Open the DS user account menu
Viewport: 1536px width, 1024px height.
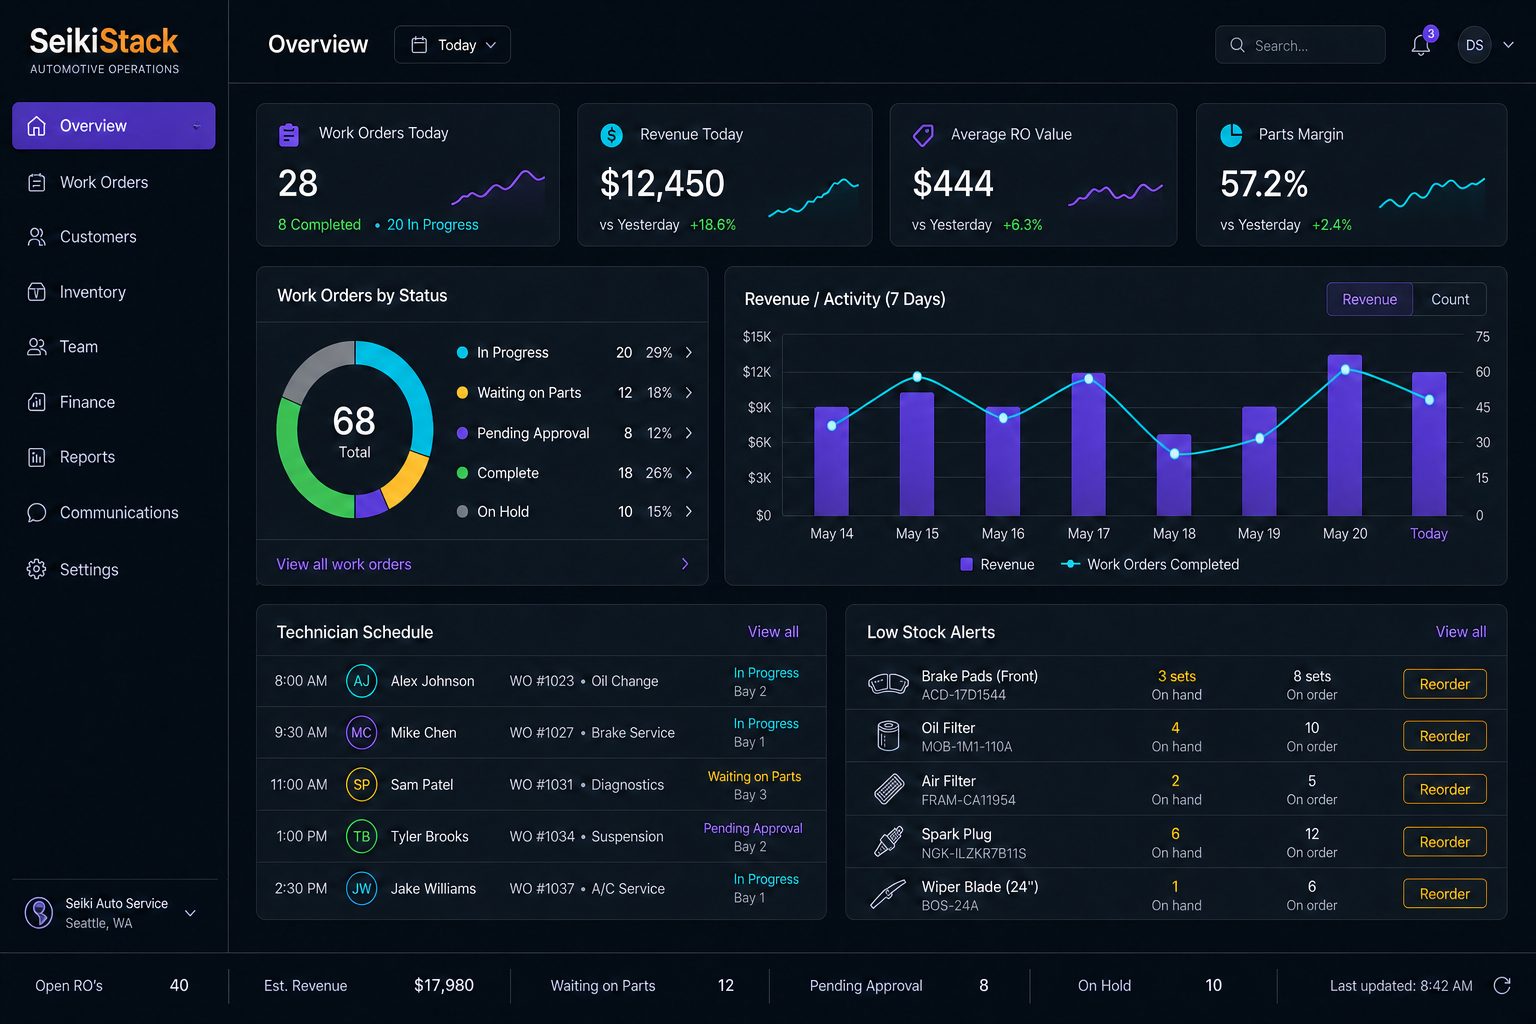click(1487, 45)
